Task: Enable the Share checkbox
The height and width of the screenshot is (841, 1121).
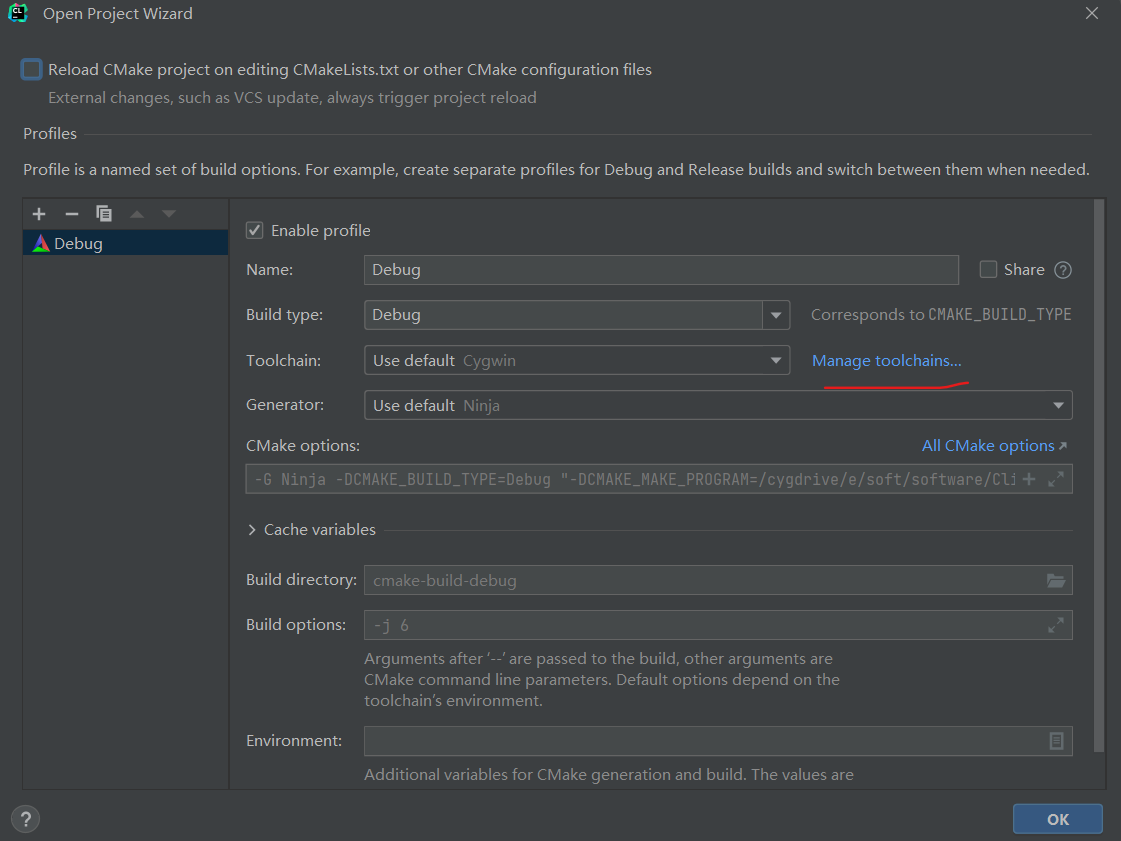Action: (988, 270)
